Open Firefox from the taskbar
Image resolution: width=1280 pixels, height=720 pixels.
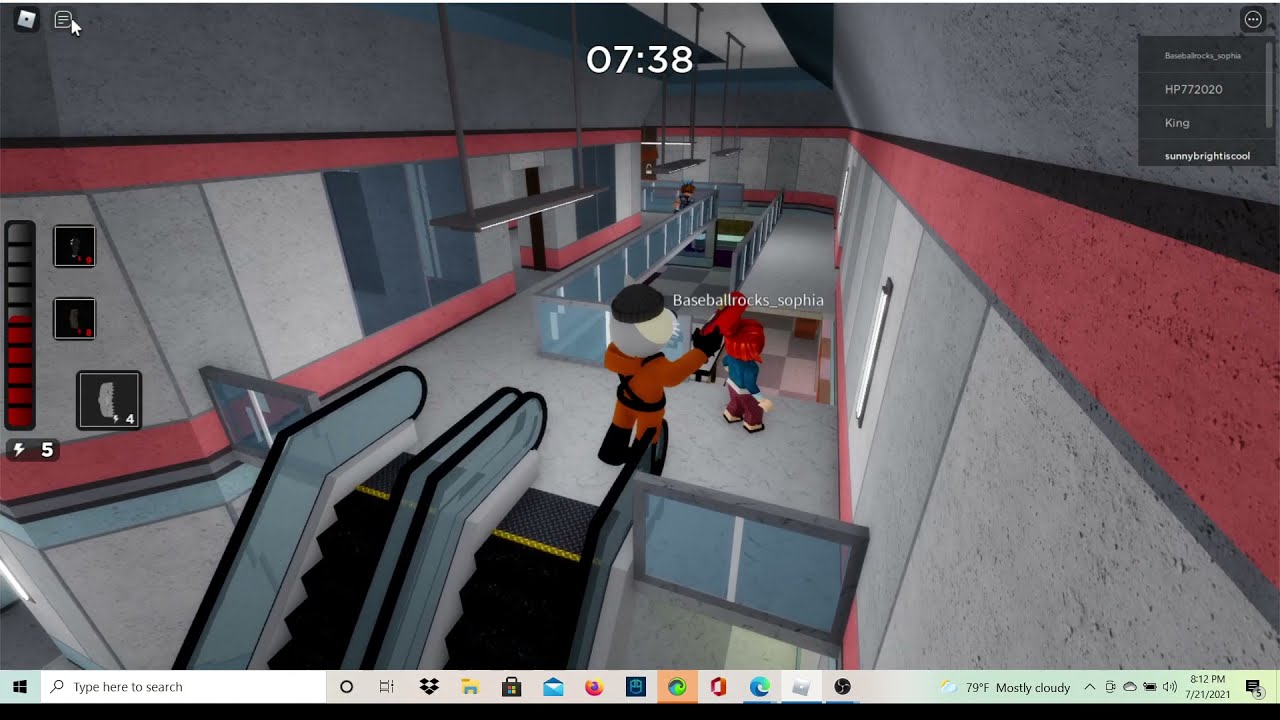point(594,687)
